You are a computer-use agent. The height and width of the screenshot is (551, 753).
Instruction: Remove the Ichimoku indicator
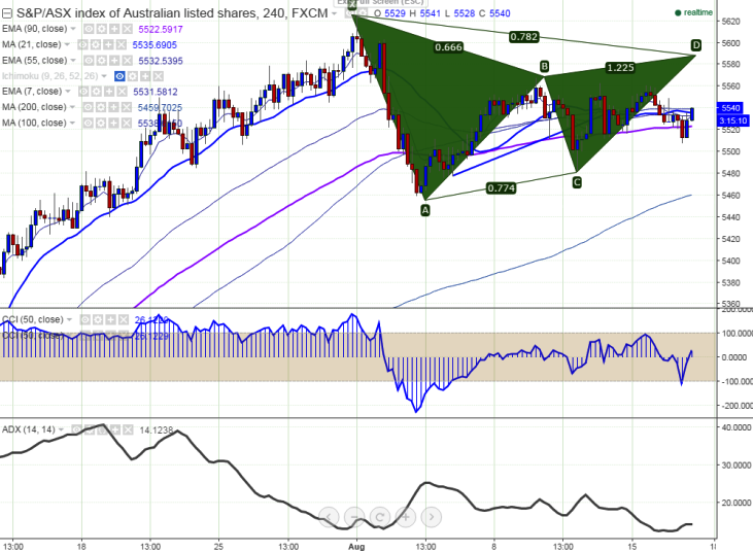tap(158, 76)
